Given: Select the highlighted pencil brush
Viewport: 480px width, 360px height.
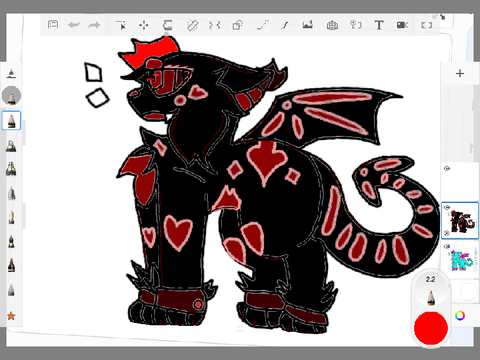Looking at the screenshot, I should click(11, 120).
